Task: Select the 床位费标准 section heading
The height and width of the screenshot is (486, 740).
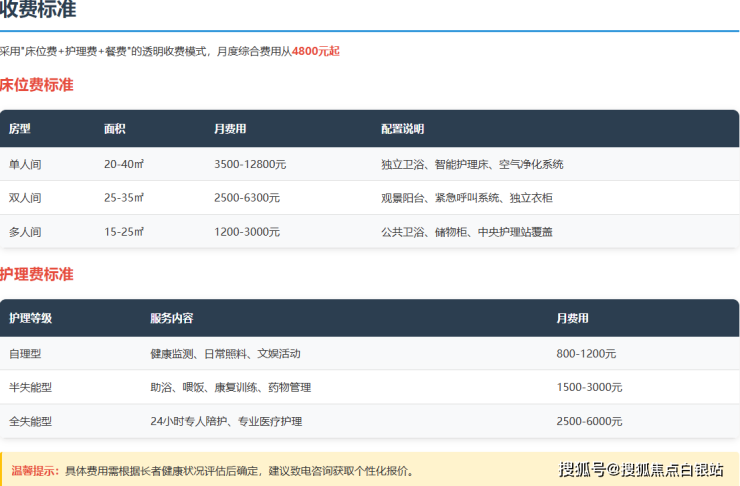Action: (37, 85)
